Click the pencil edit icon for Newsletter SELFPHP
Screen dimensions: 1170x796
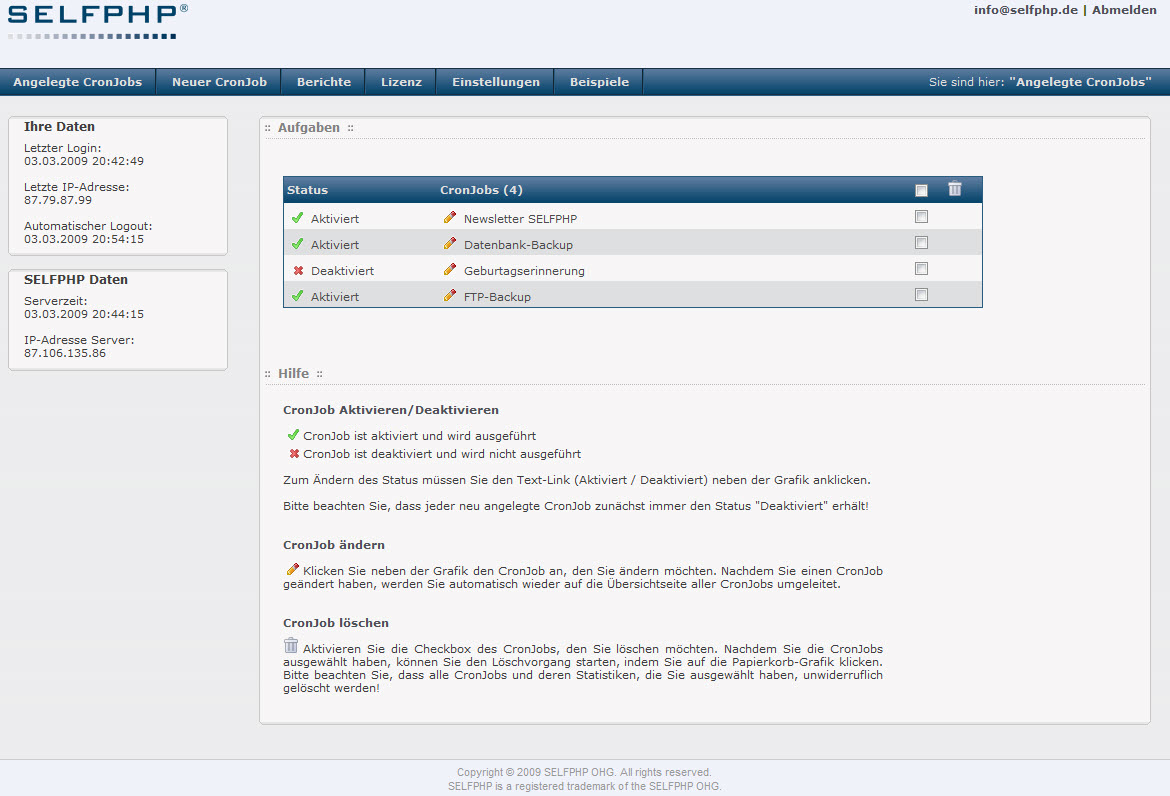450,218
